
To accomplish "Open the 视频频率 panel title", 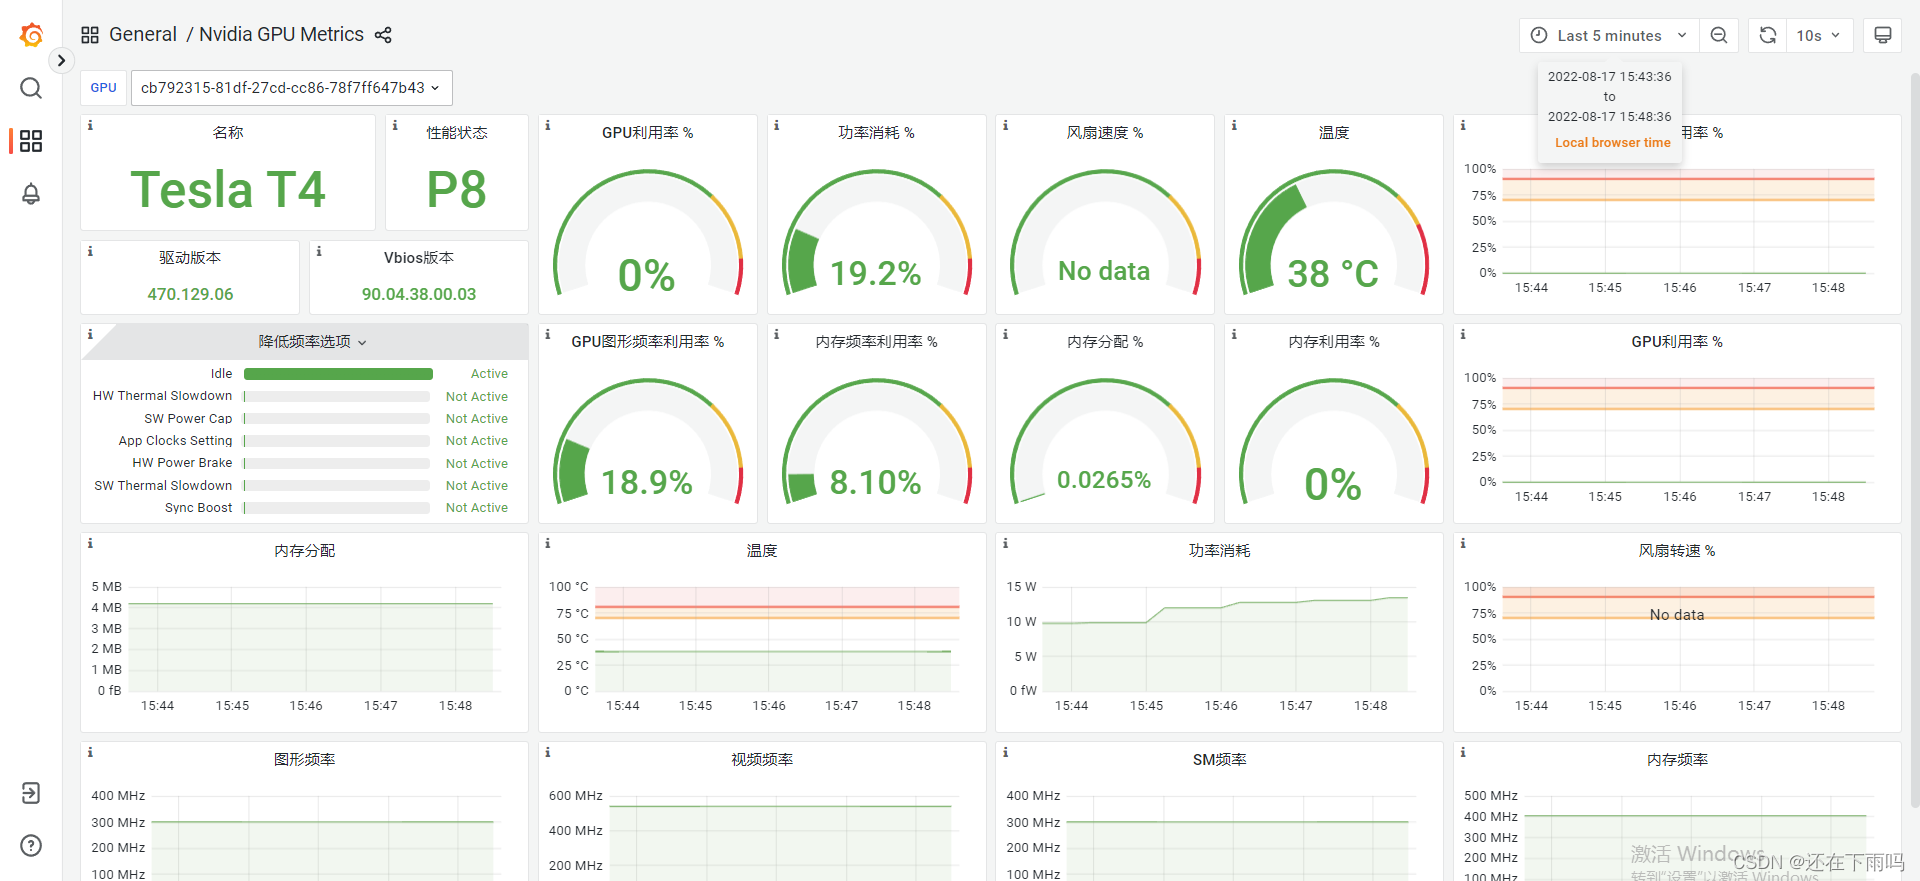I will point(762,760).
